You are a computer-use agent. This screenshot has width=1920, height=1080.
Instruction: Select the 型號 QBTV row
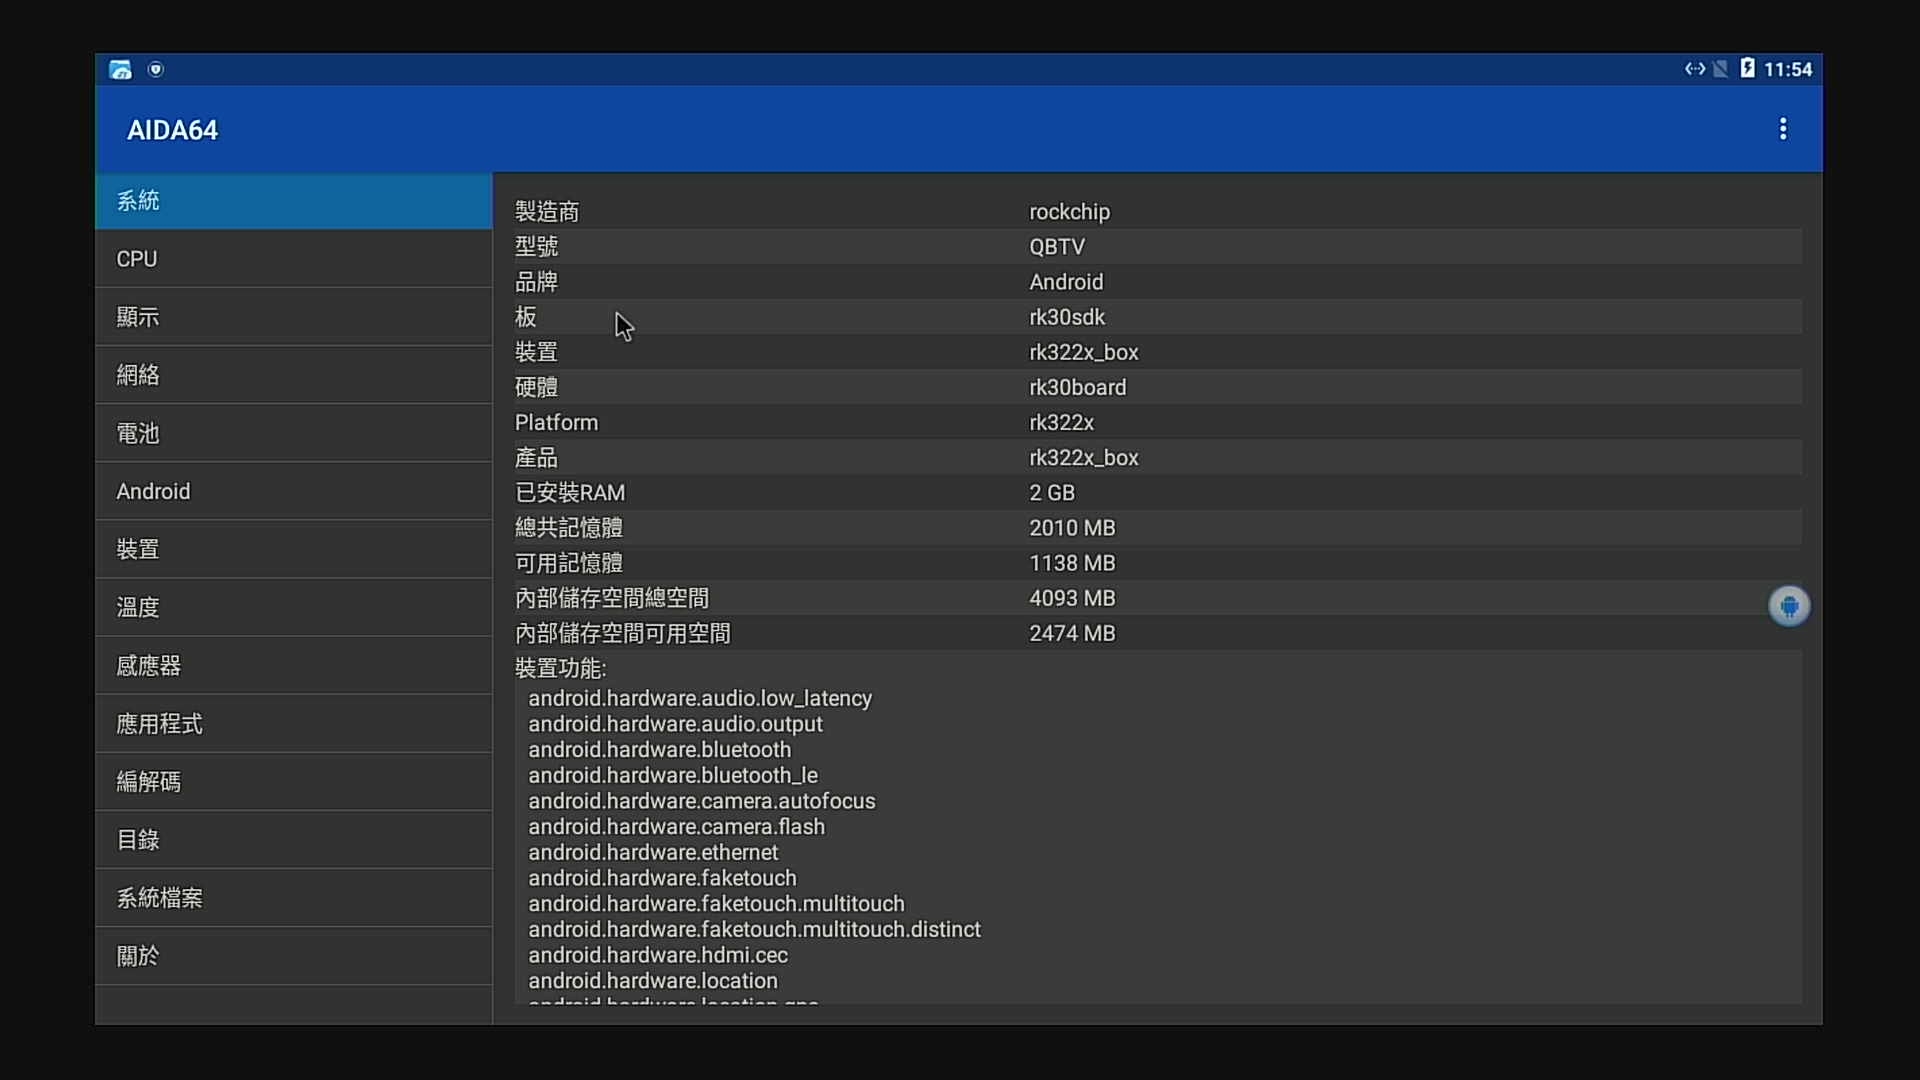(1158, 247)
